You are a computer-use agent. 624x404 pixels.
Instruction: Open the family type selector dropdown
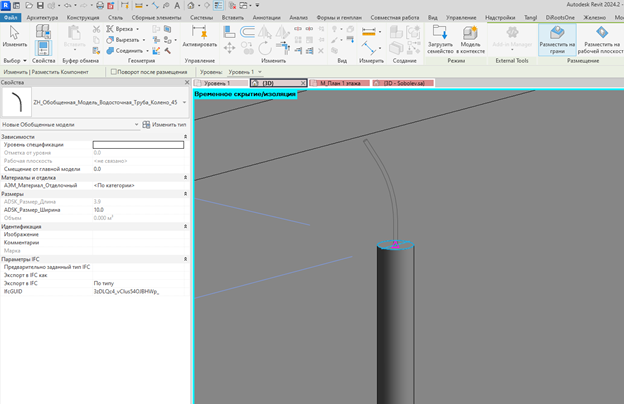184,102
